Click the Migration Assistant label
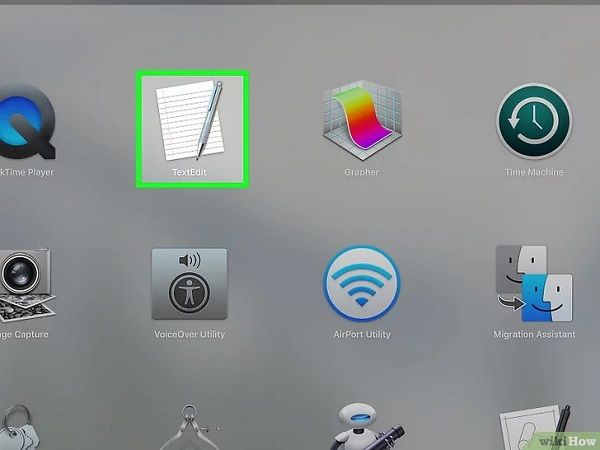 coord(533,335)
